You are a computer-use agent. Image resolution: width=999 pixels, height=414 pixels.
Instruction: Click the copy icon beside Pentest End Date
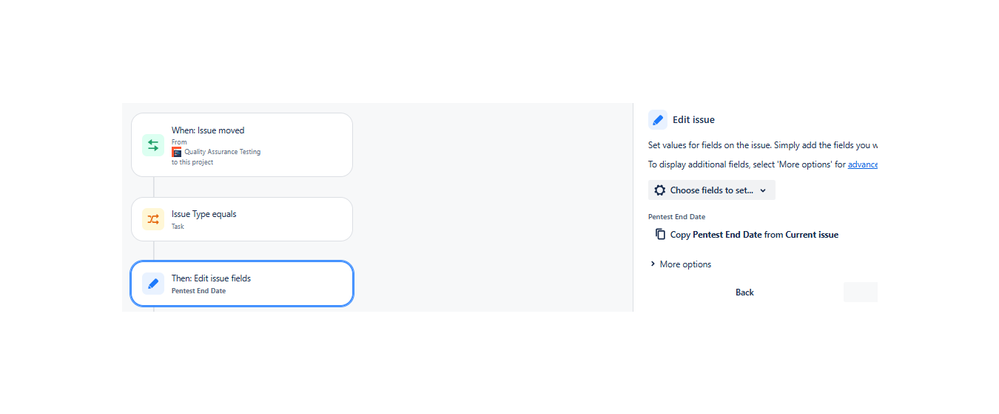coord(660,234)
